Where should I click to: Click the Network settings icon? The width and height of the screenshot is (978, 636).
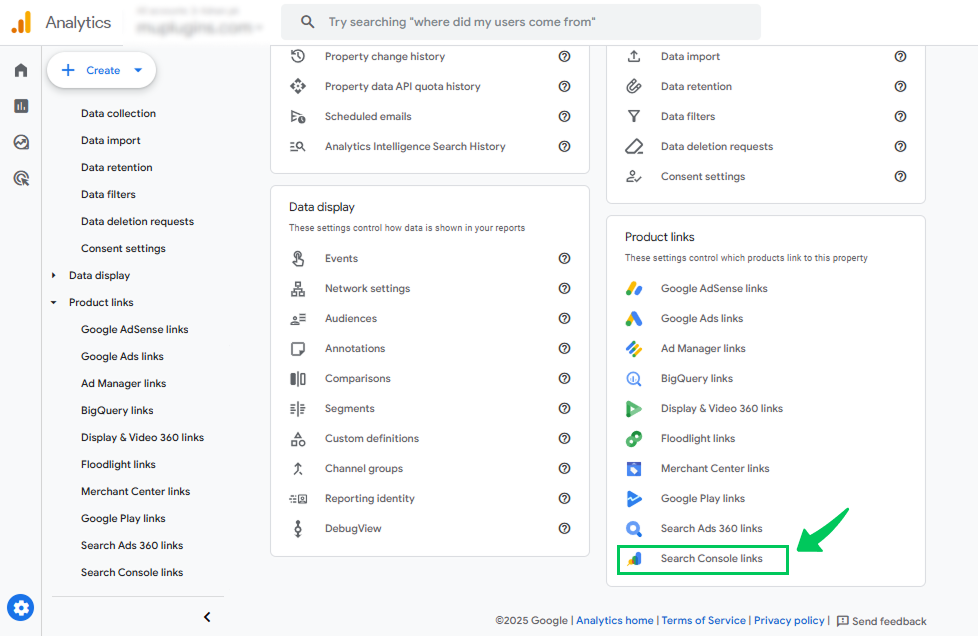point(298,288)
